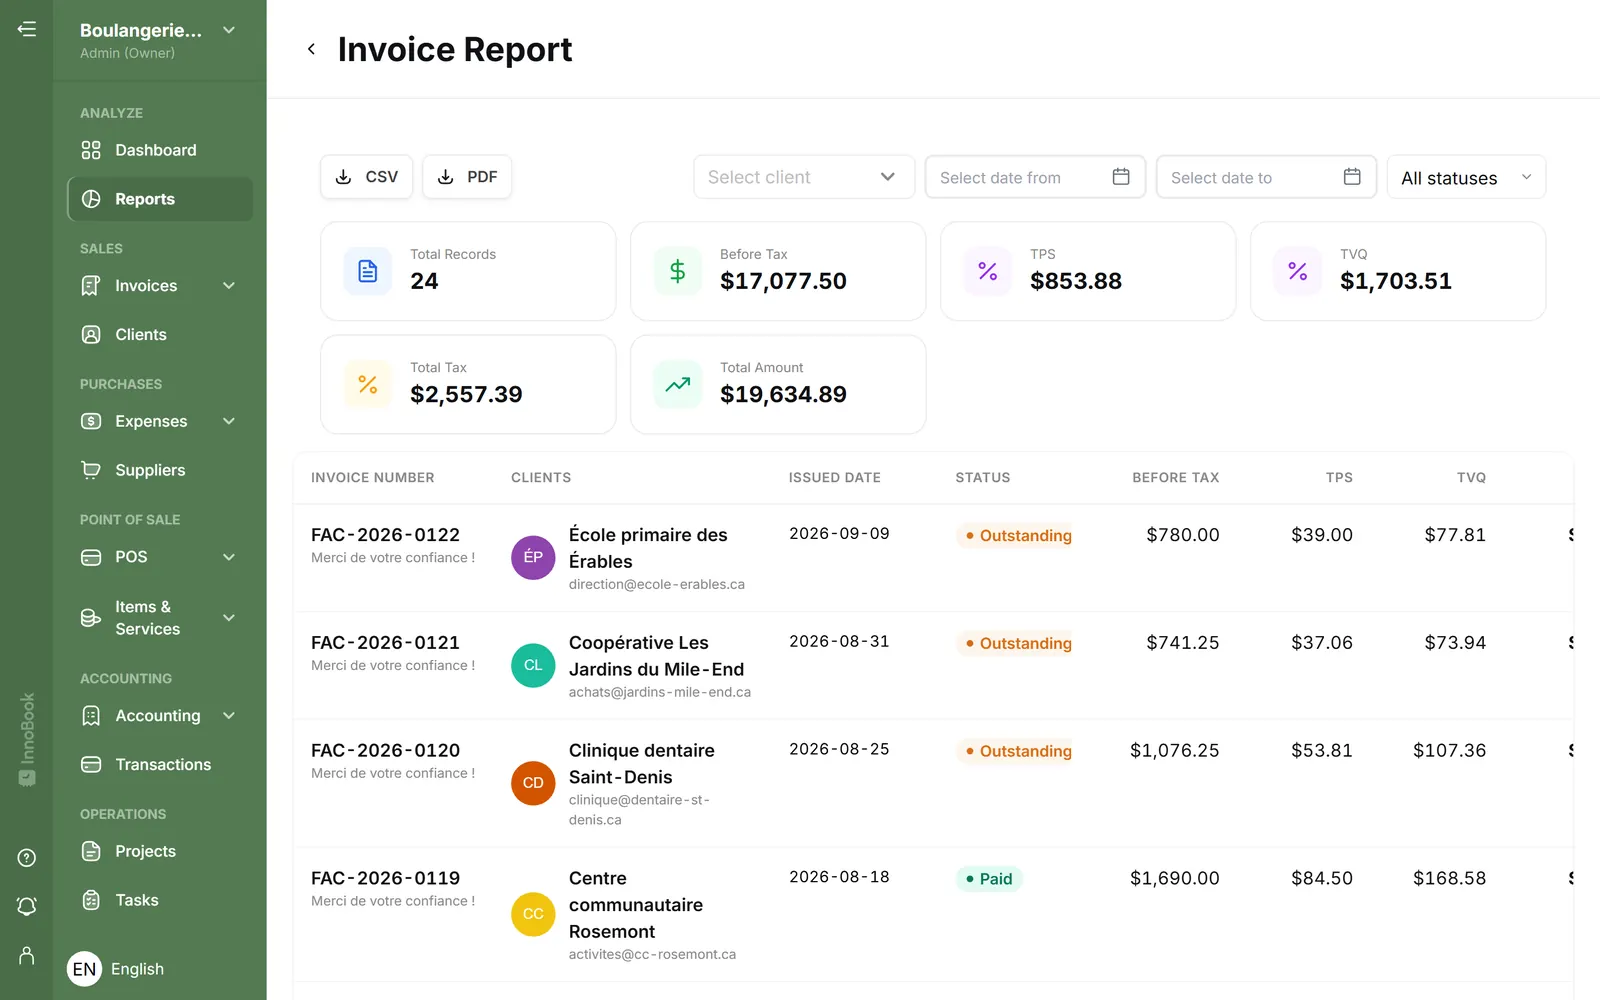
Task: Expand the Expenses submenu
Action: click(x=229, y=422)
